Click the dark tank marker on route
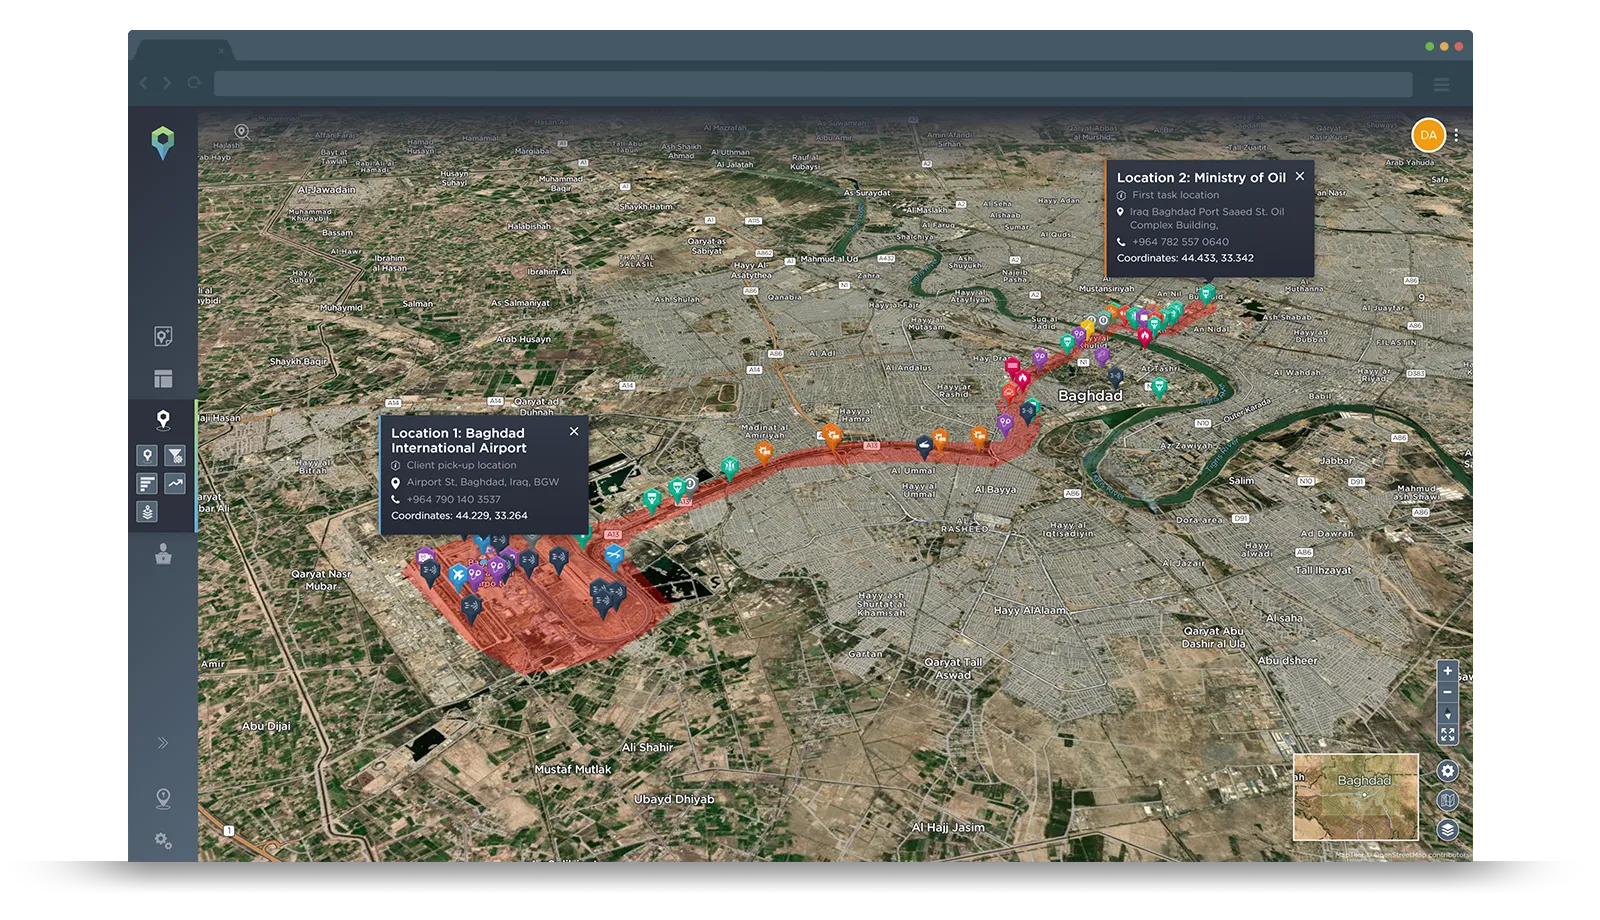 pos(925,445)
